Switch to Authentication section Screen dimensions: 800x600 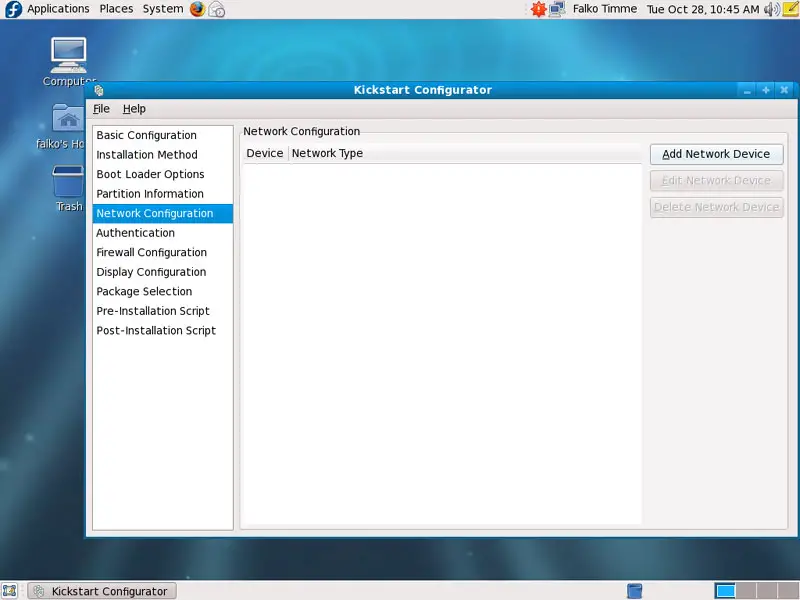(x=163, y=233)
